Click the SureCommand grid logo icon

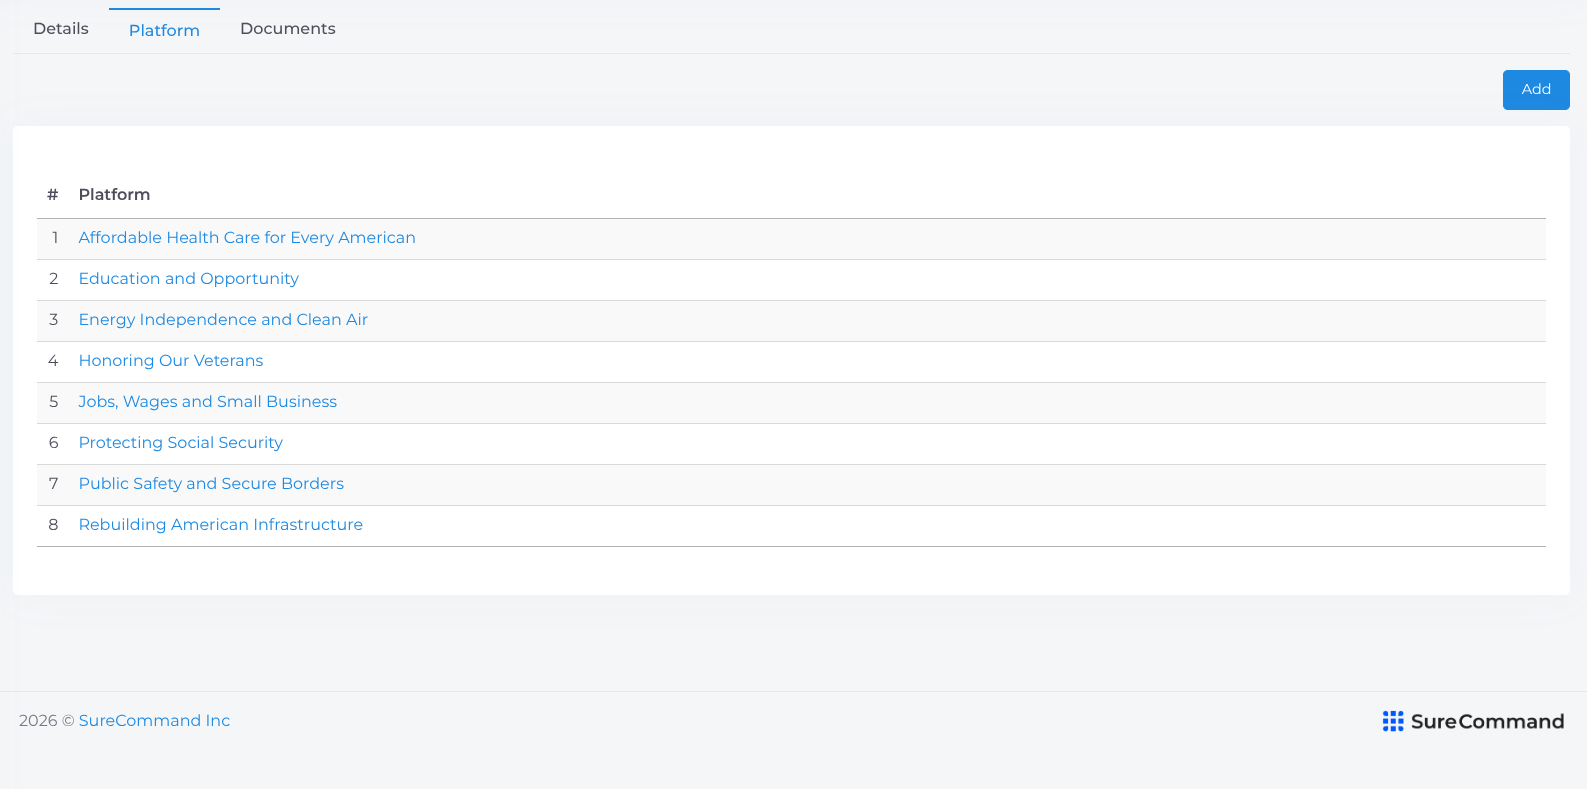[1393, 721]
